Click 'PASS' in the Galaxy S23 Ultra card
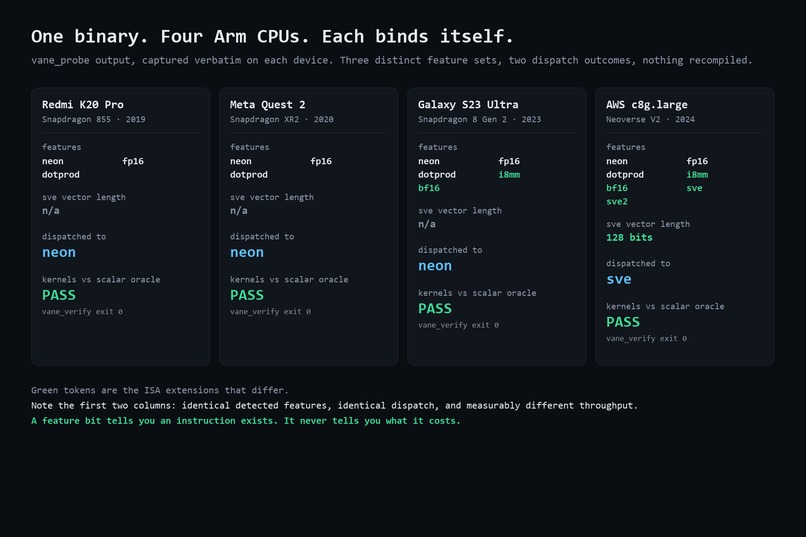The width and height of the screenshot is (806, 537). pyautogui.click(x=435, y=308)
